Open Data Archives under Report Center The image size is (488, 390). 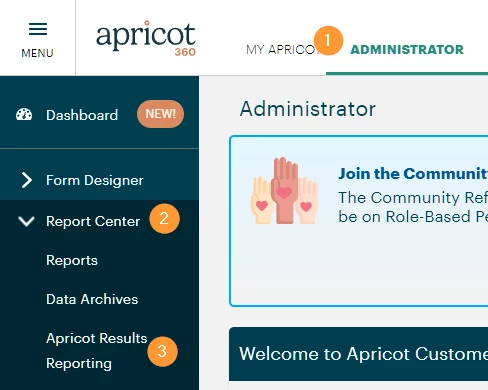pyautogui.click(x=92, y=299)
